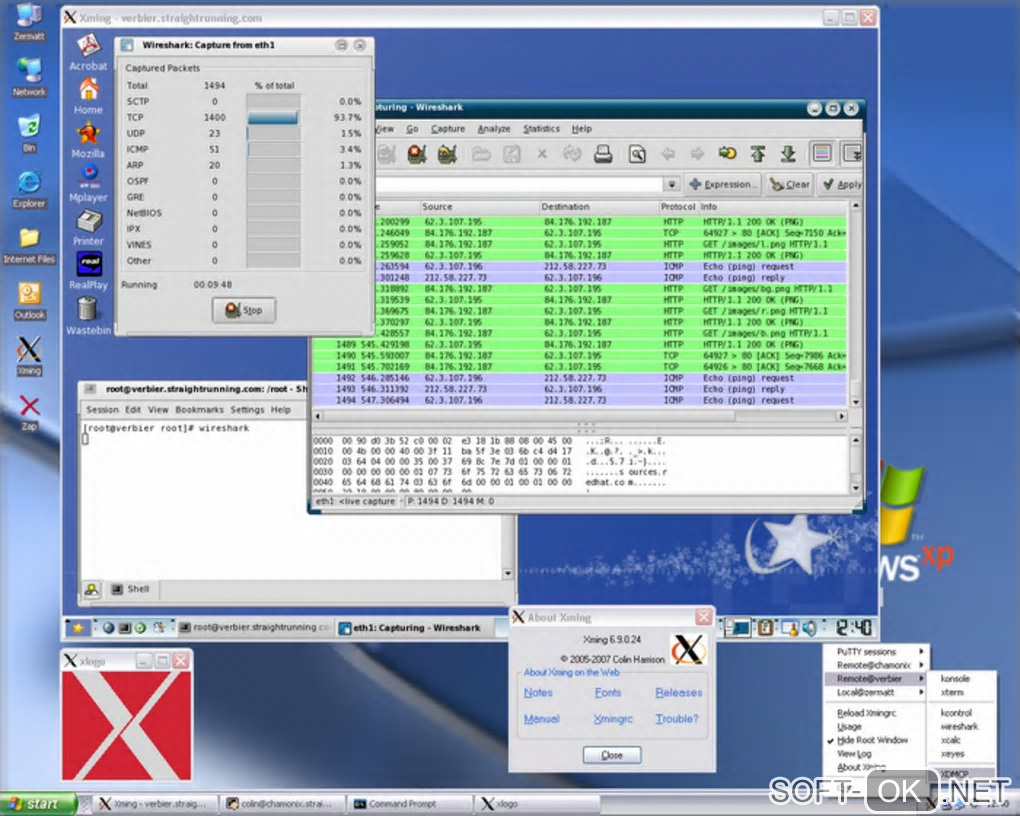Expand the Local@zermatt submenu
The height and width of the screenshot is (816, 1020).
[875, 692]
